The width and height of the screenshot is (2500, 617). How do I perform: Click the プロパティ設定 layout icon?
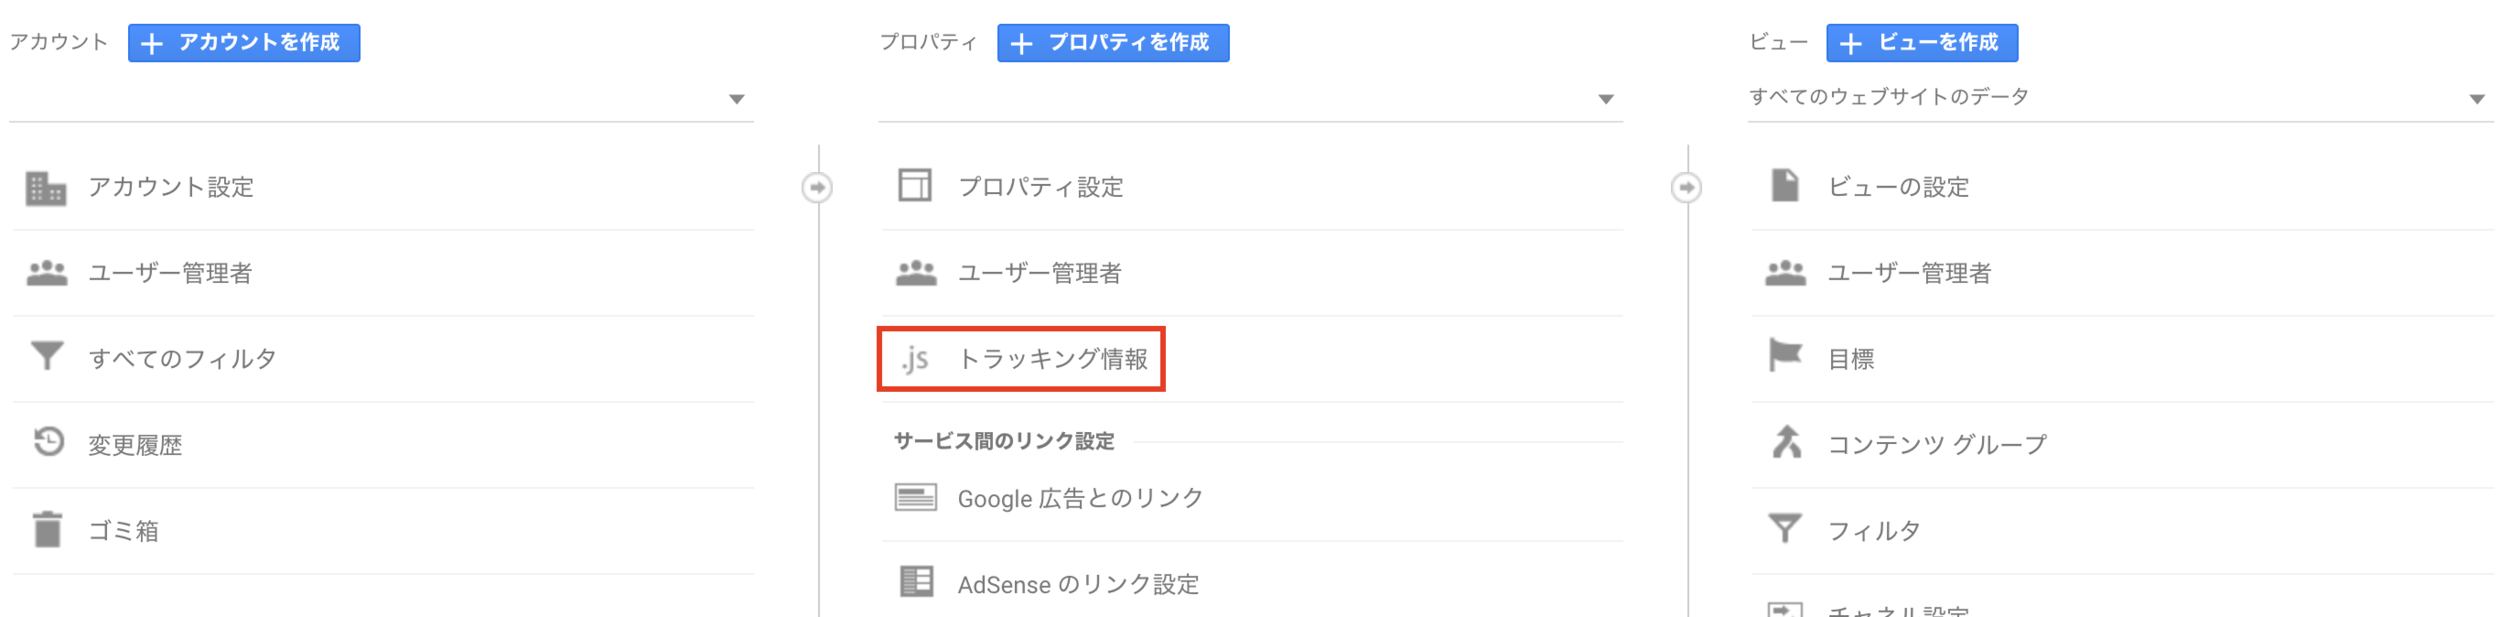915,186
